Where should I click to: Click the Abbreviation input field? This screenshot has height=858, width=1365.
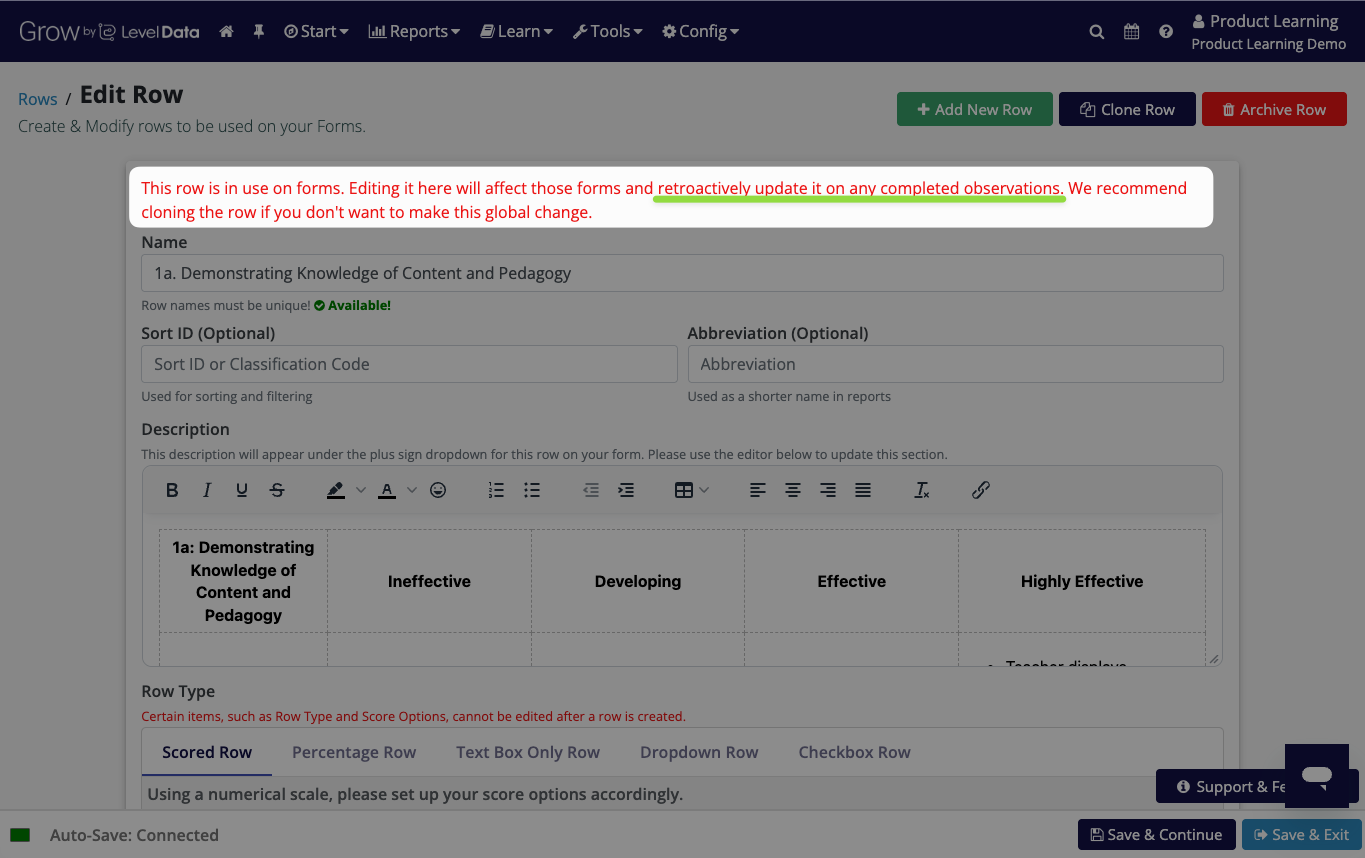[x=955, y=364]
